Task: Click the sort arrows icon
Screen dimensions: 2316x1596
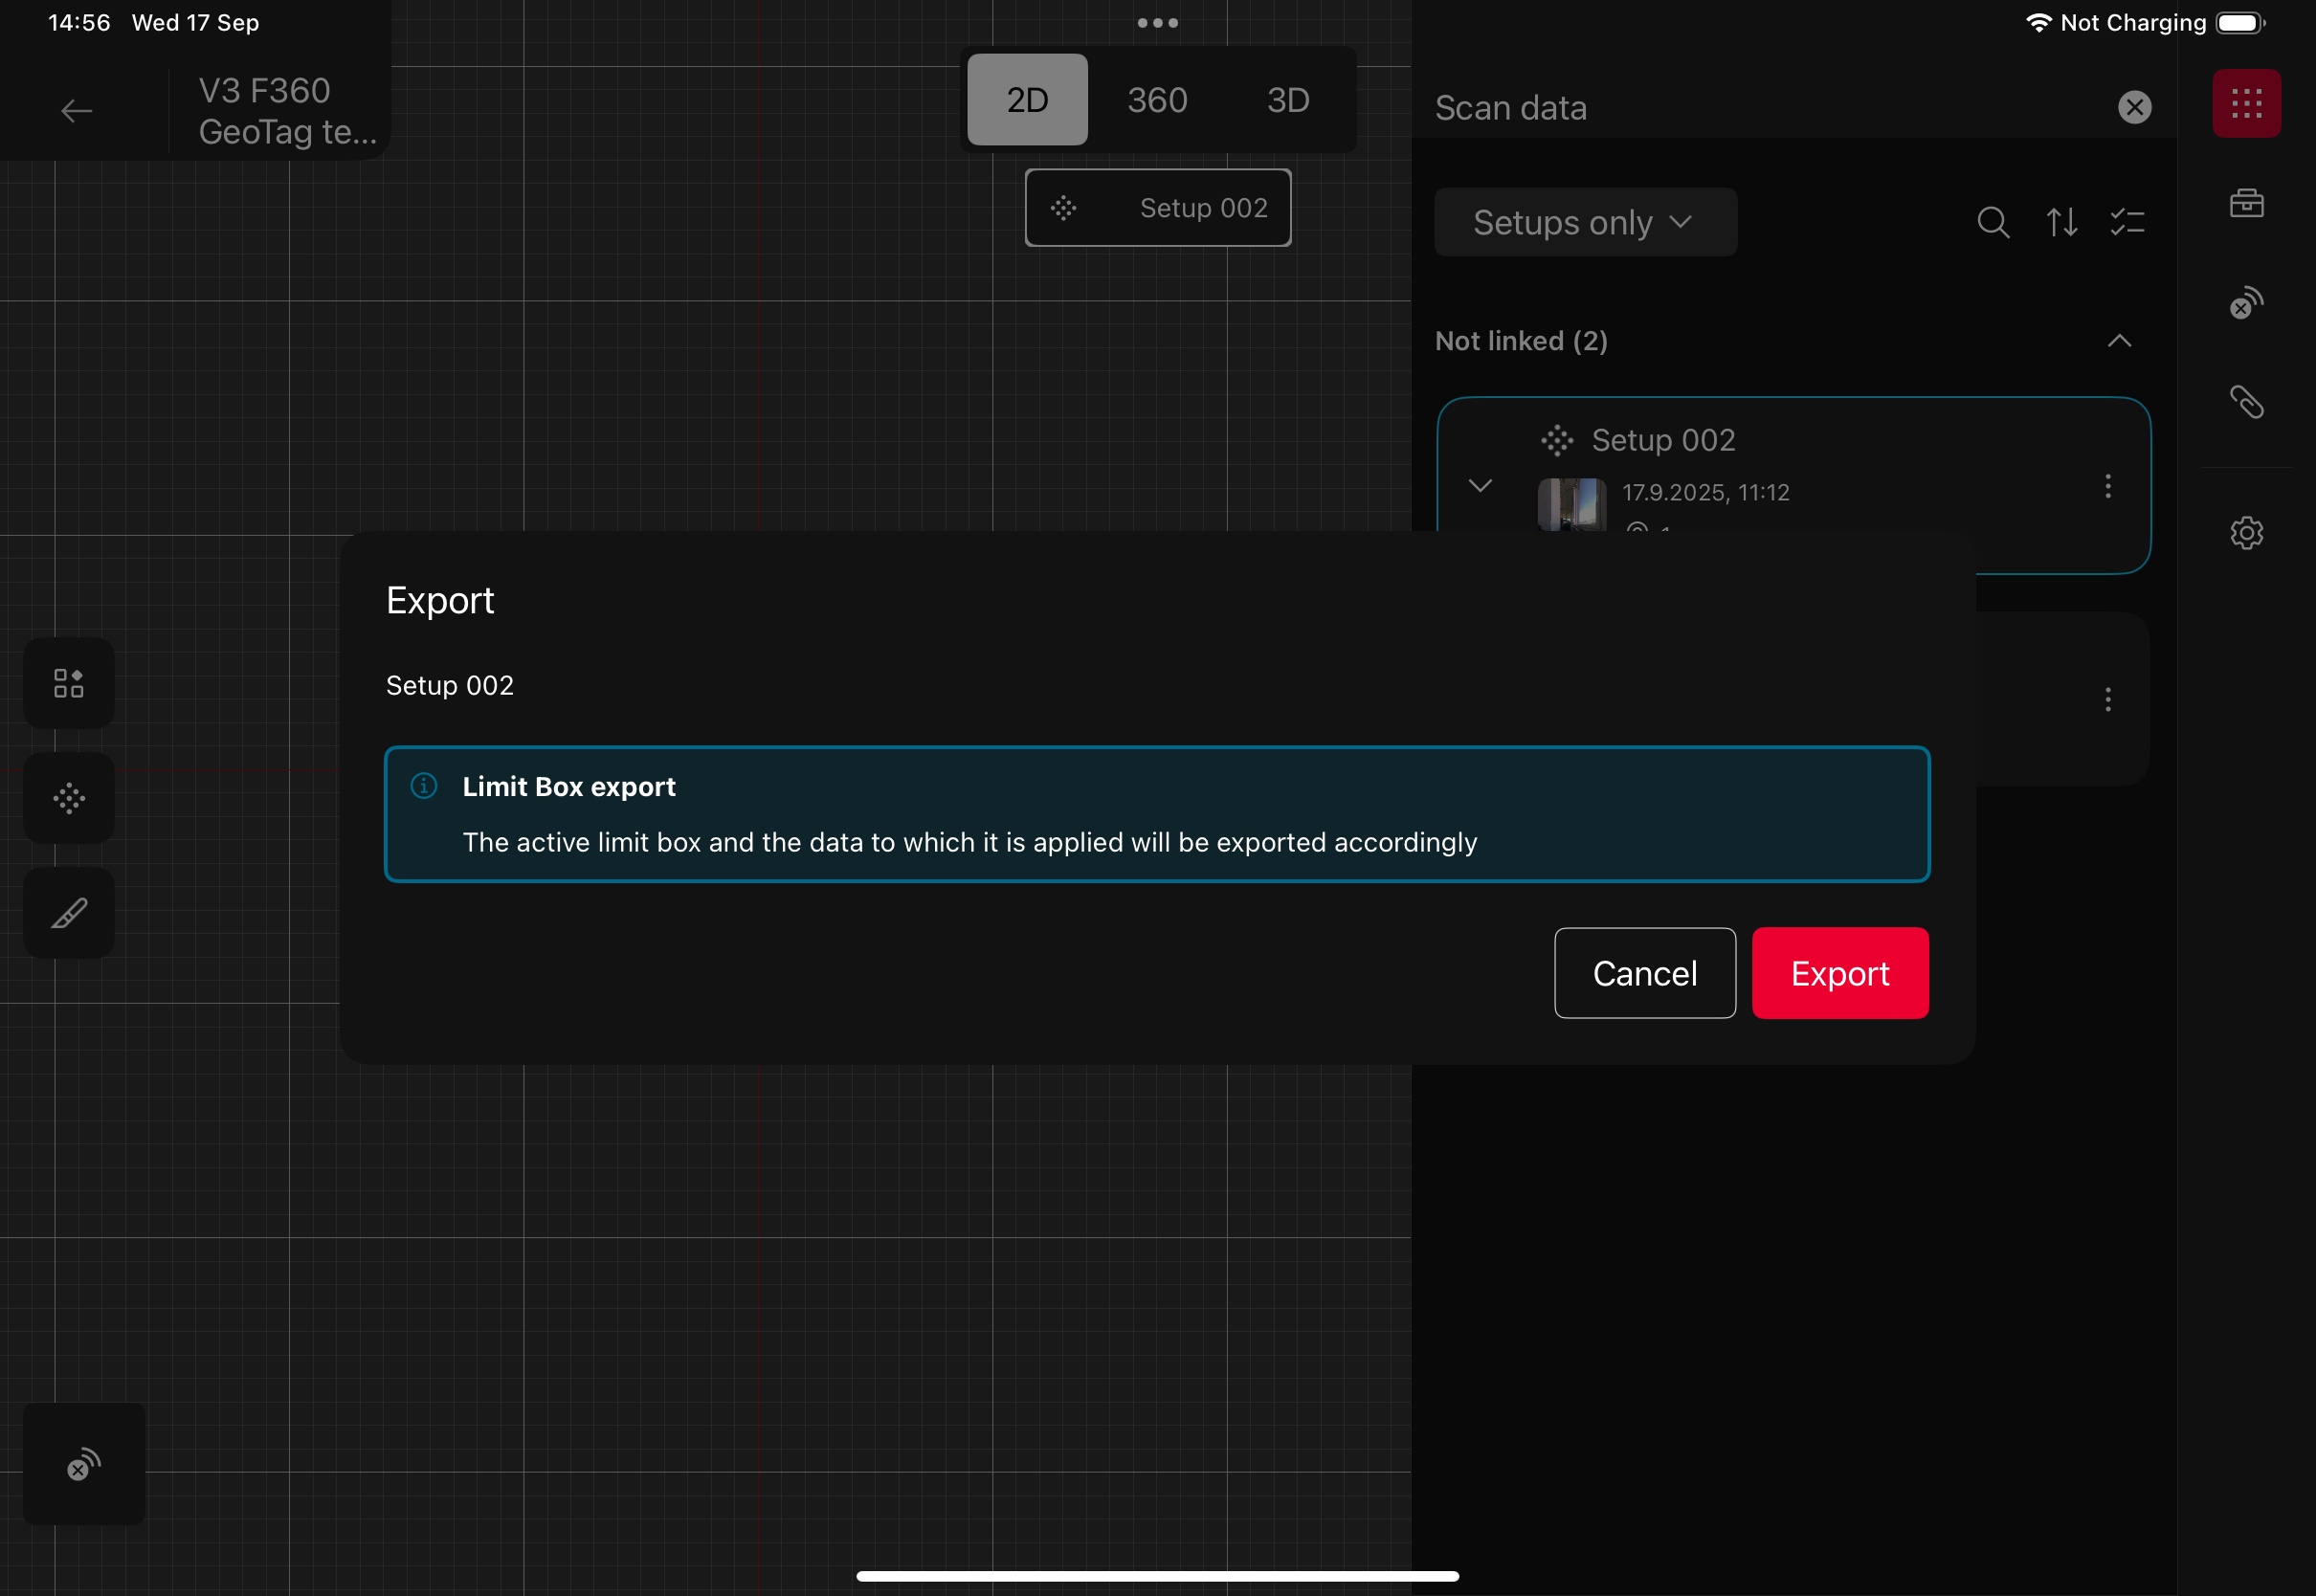Action: point(2061,222)
